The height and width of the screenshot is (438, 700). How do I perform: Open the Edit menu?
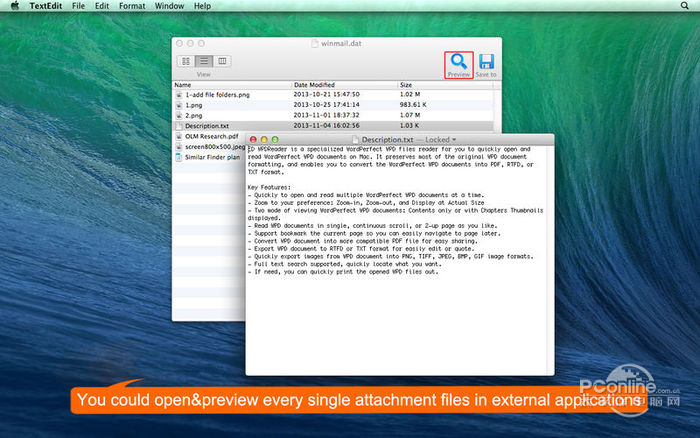102,6
